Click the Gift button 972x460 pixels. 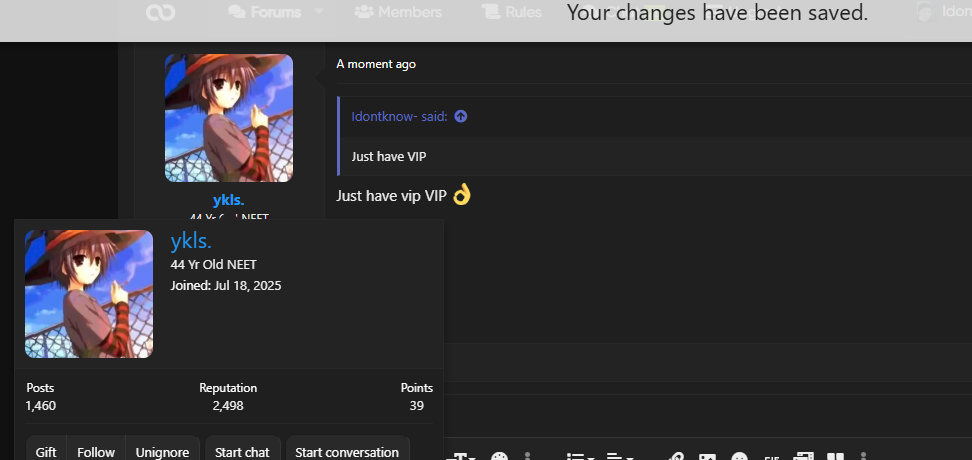(x=46, y=452)
